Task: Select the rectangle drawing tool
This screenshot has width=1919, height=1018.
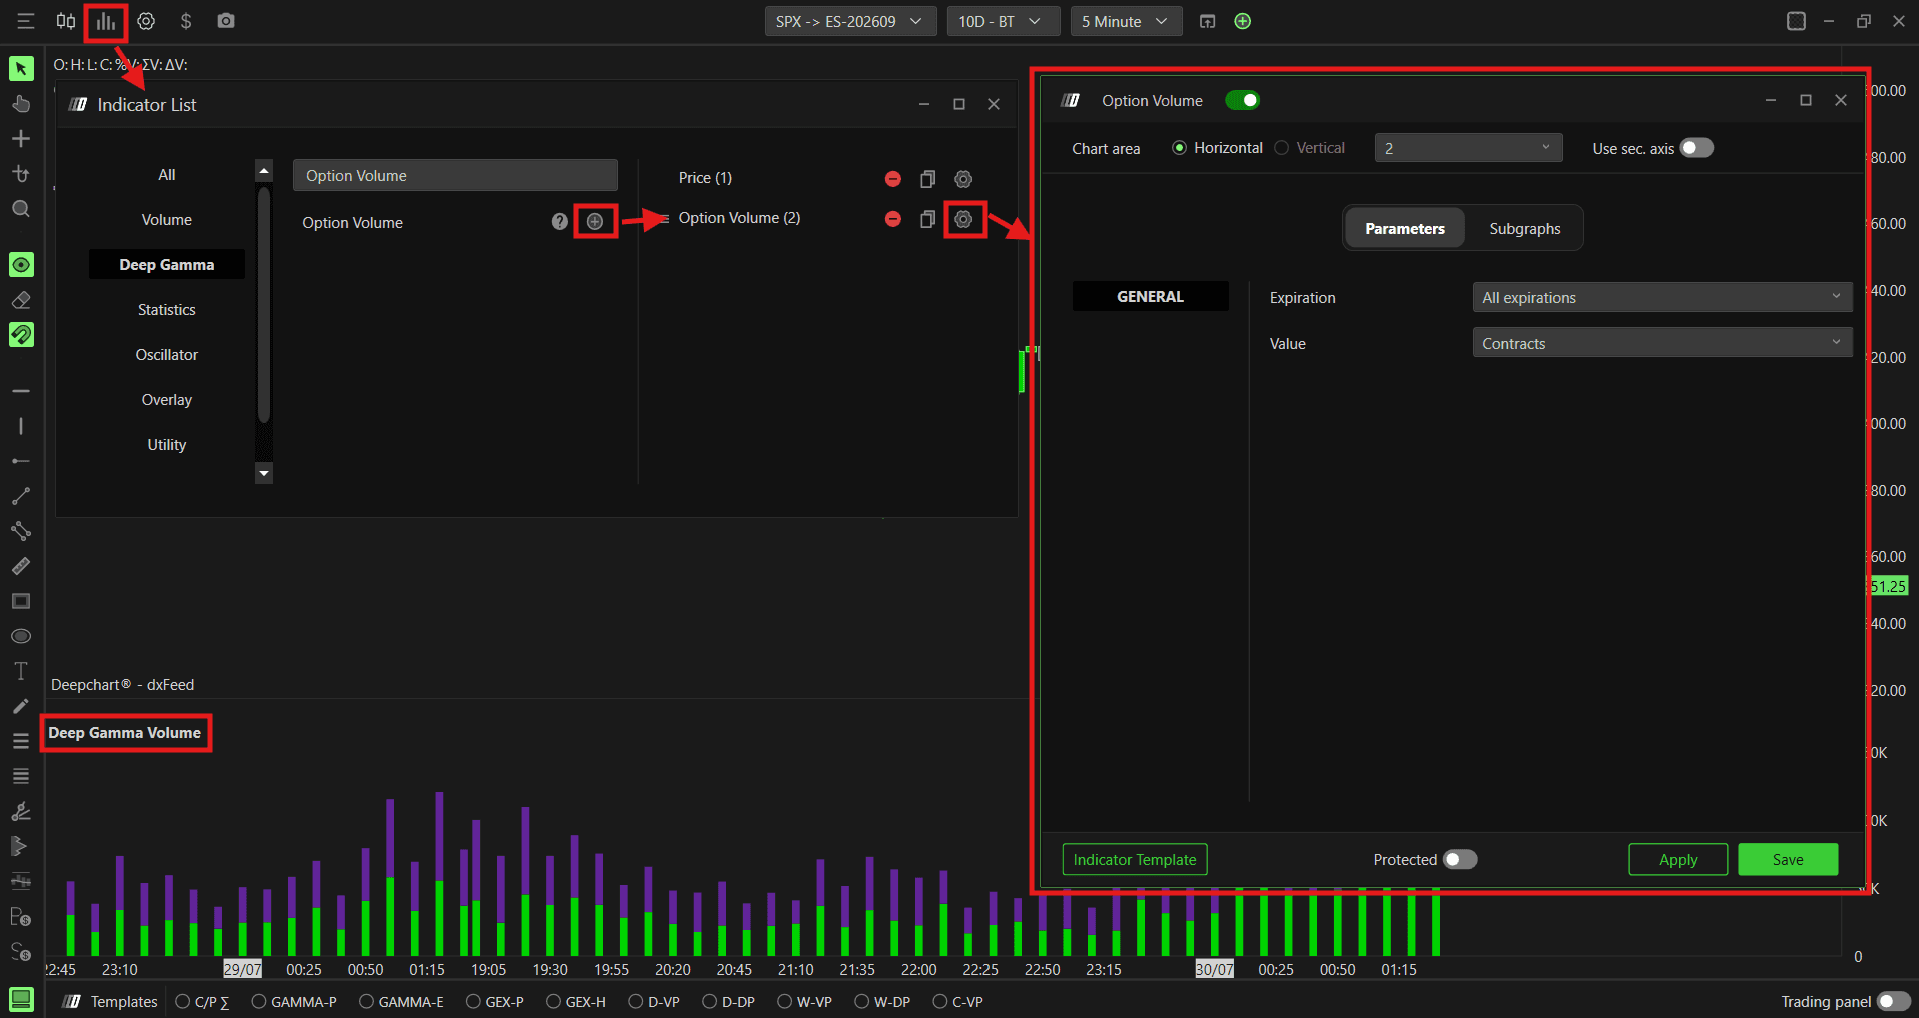Action: [21, 600]
